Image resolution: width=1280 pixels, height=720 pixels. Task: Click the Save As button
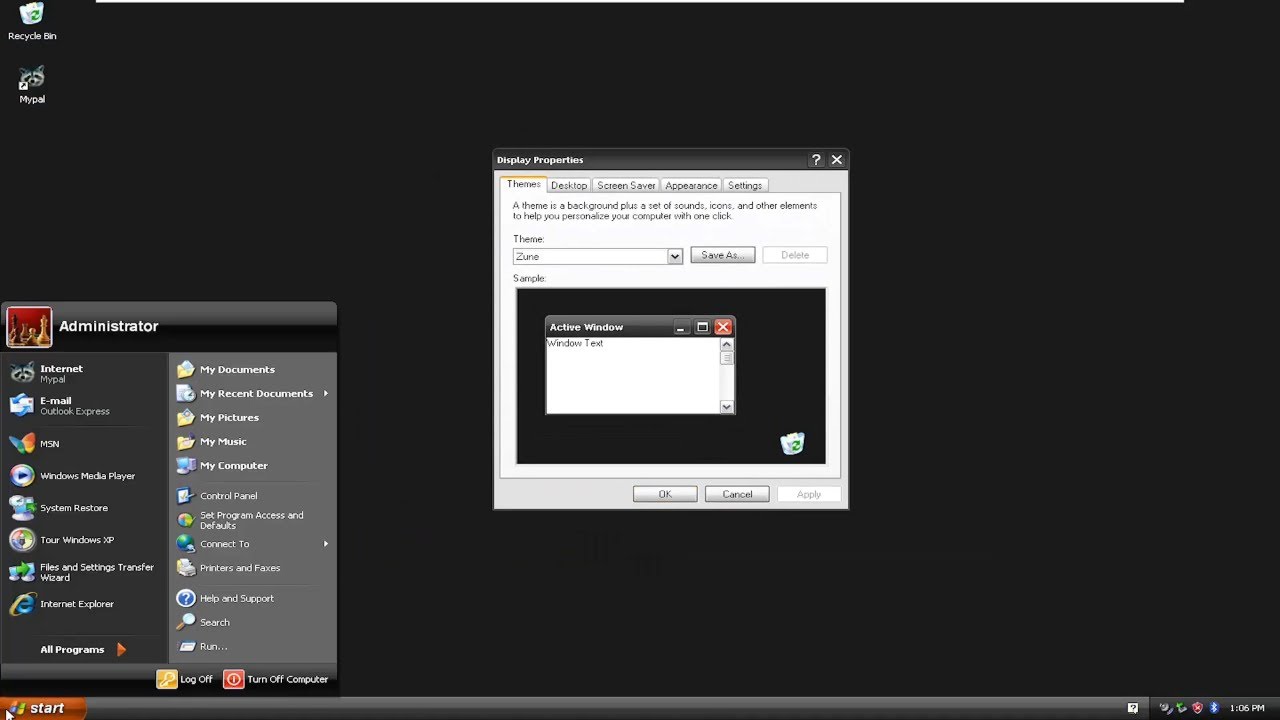click(723, 255)
